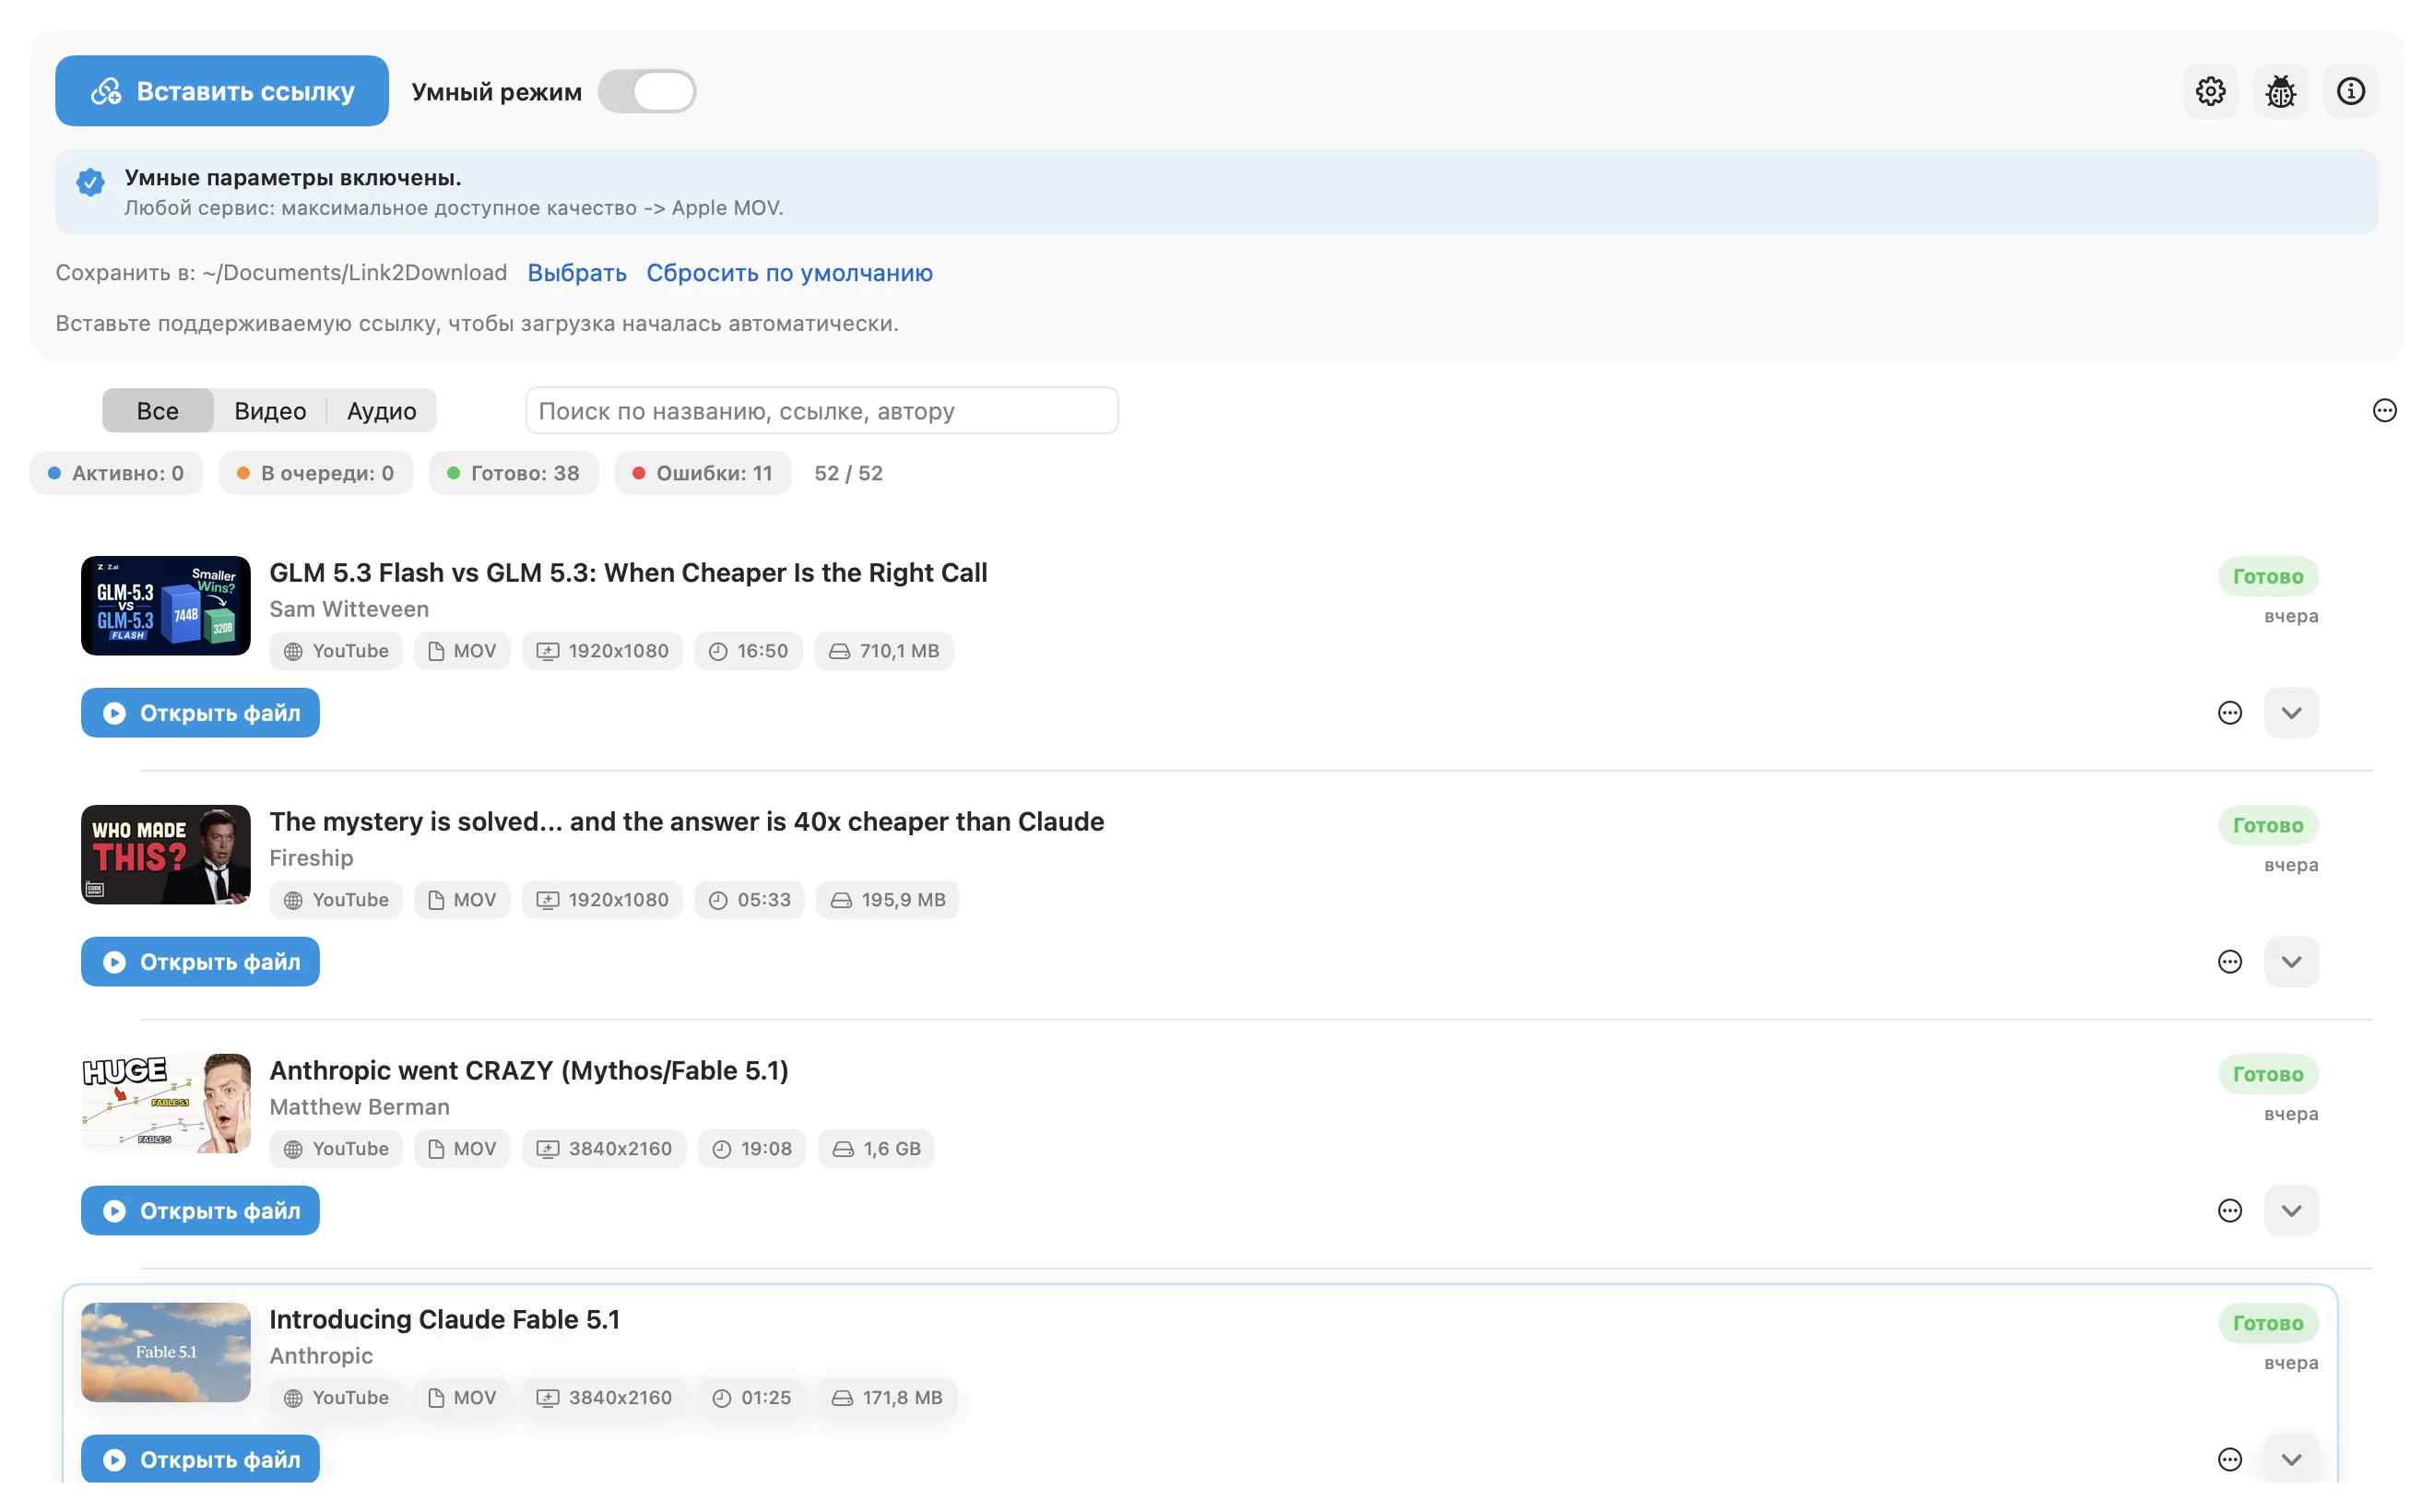Click the Вставить ссылку button
The height and width of the screenshot is (1512, 2434).
pyautogui.click(x=223, y=92)
